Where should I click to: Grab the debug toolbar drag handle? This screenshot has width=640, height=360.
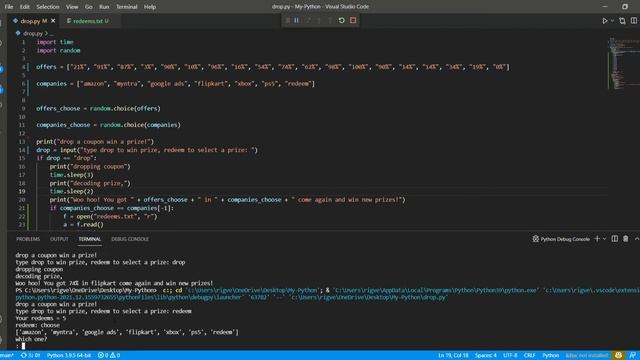point(287,20)
